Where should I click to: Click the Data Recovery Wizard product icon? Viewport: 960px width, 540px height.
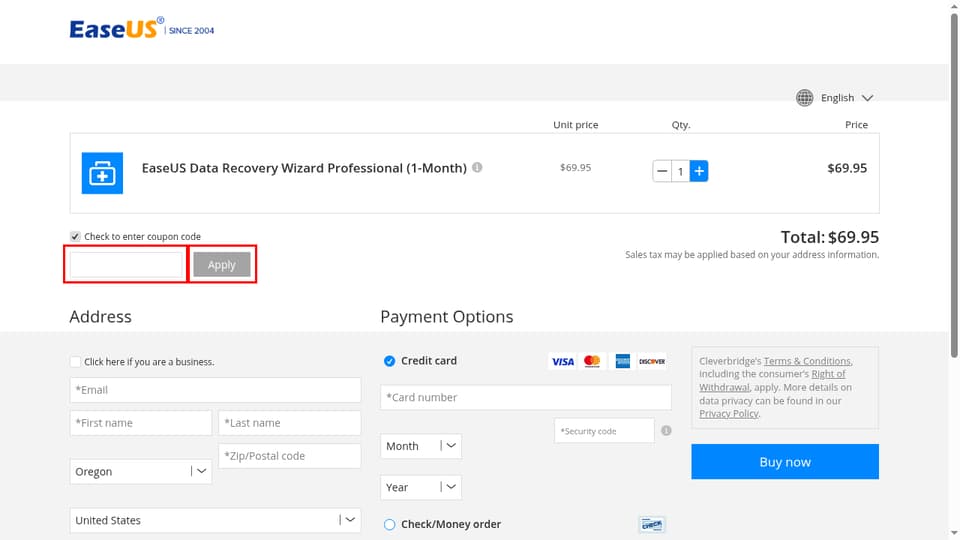(102, 173)
